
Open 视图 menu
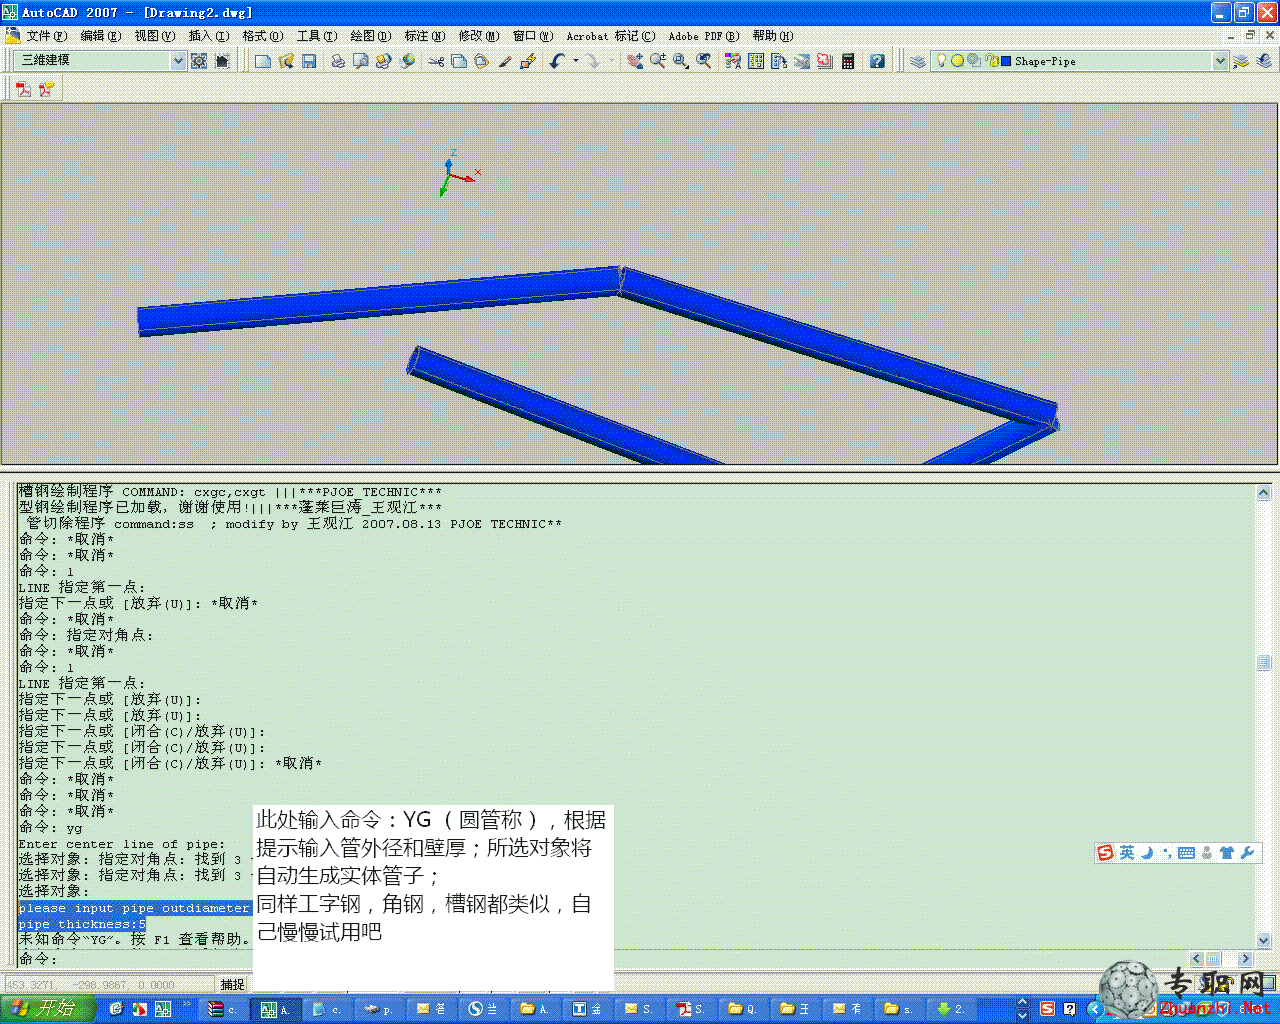154,36
